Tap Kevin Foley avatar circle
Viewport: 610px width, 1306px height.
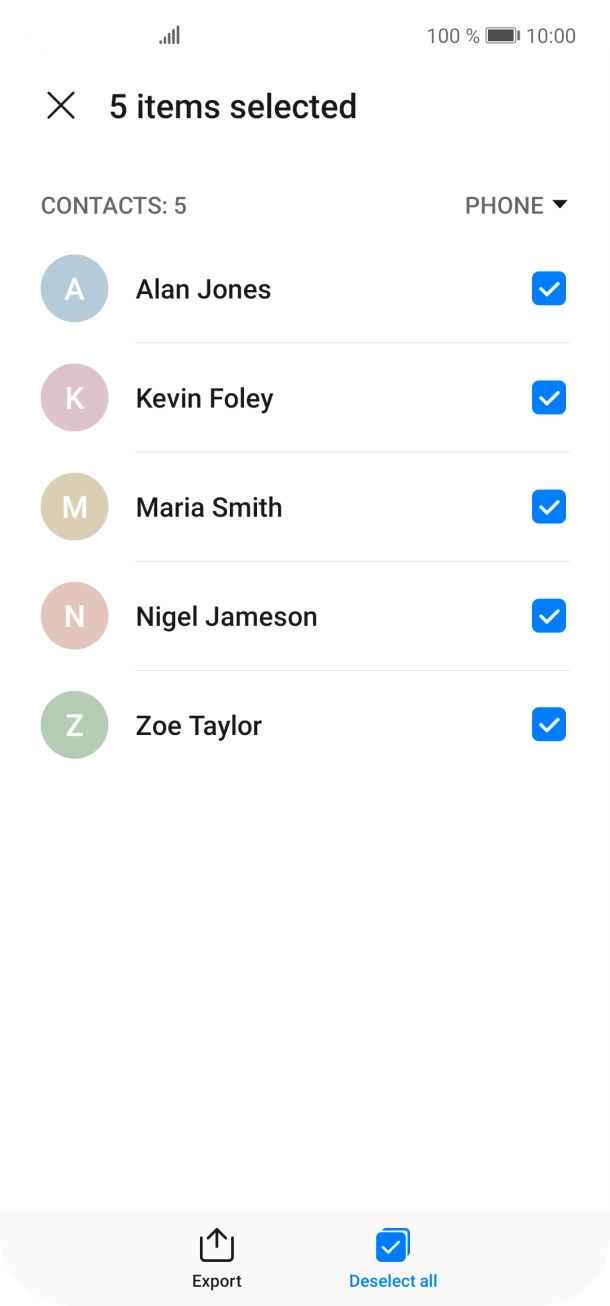point(74,398)
